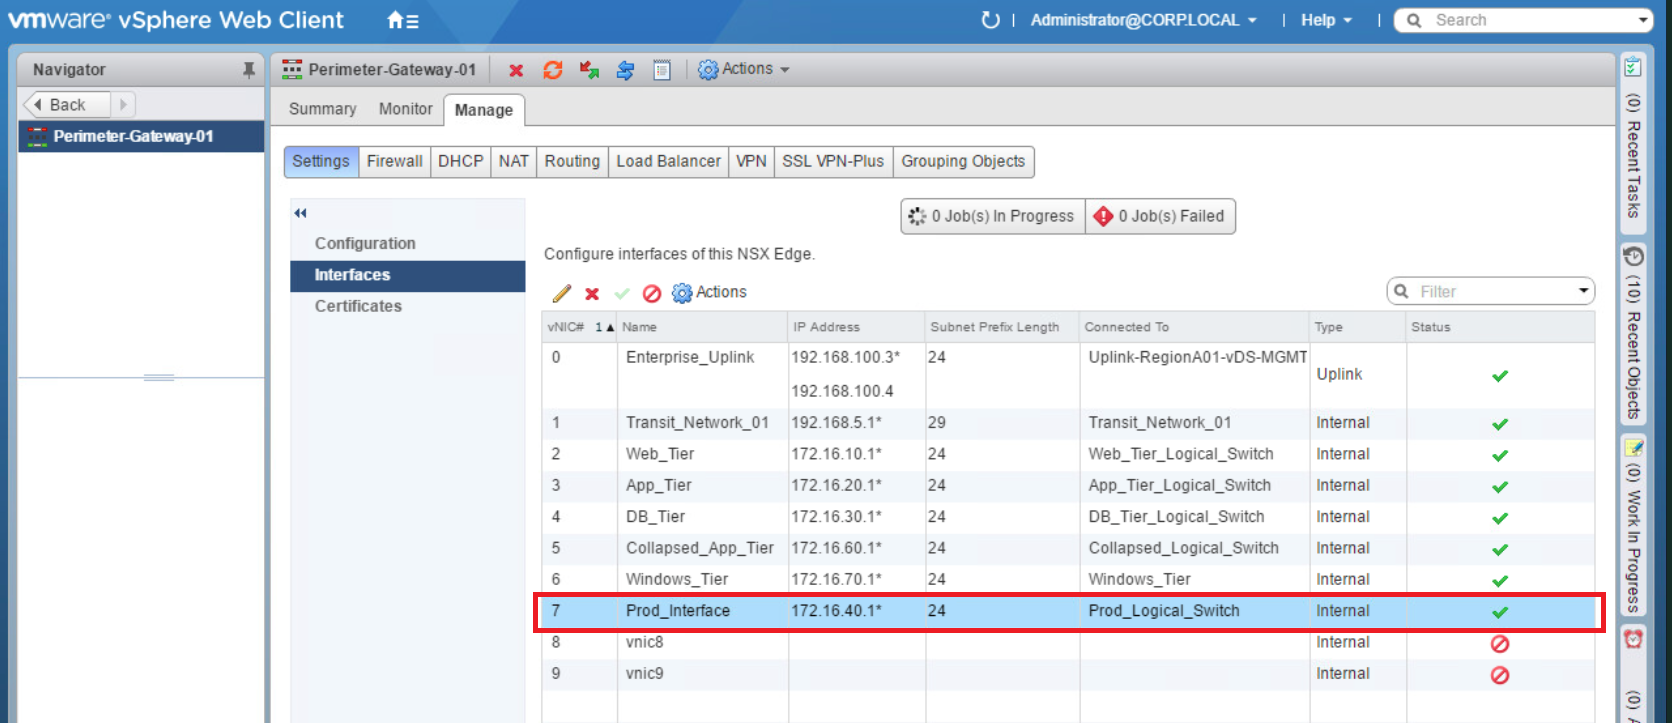This screenshot has height=723, width=1672.
Task: Select the Web_Tier interface row
Action: (x=1068, y=455)
